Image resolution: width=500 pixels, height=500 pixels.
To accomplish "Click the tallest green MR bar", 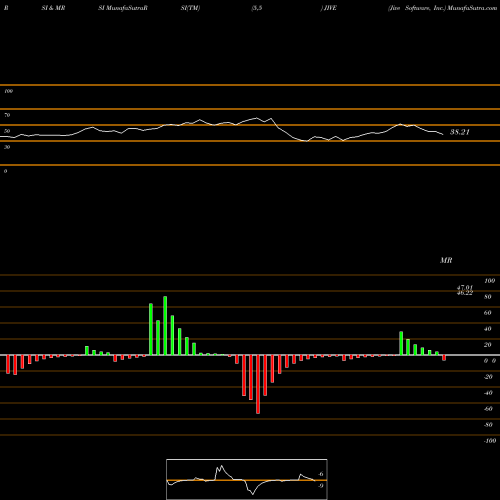I will [165, 326].
